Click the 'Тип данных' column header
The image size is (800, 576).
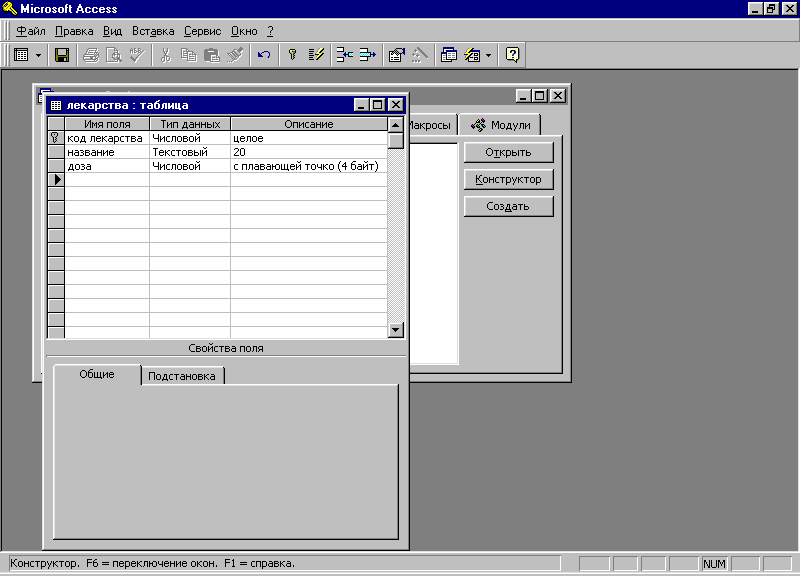(x=190, y=124)
